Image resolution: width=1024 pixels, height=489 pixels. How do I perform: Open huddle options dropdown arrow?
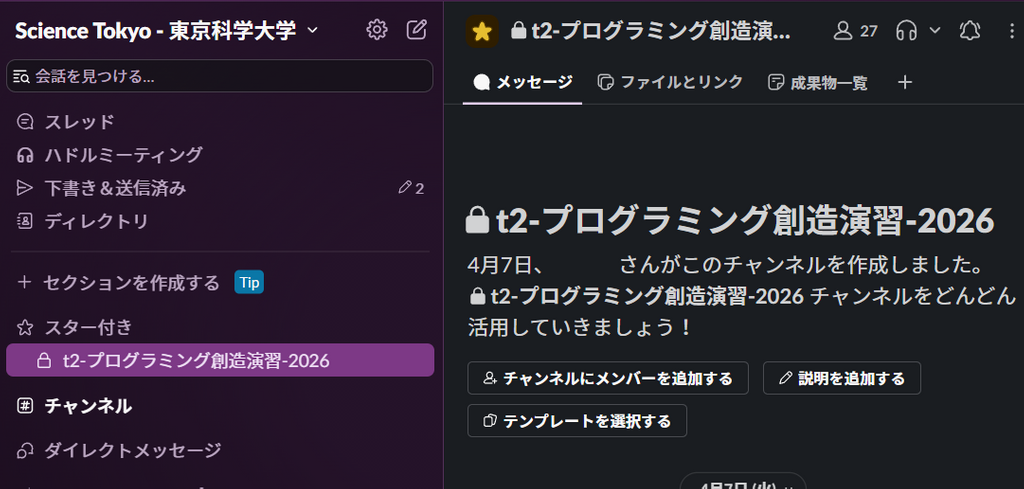(x=935, y=30)
